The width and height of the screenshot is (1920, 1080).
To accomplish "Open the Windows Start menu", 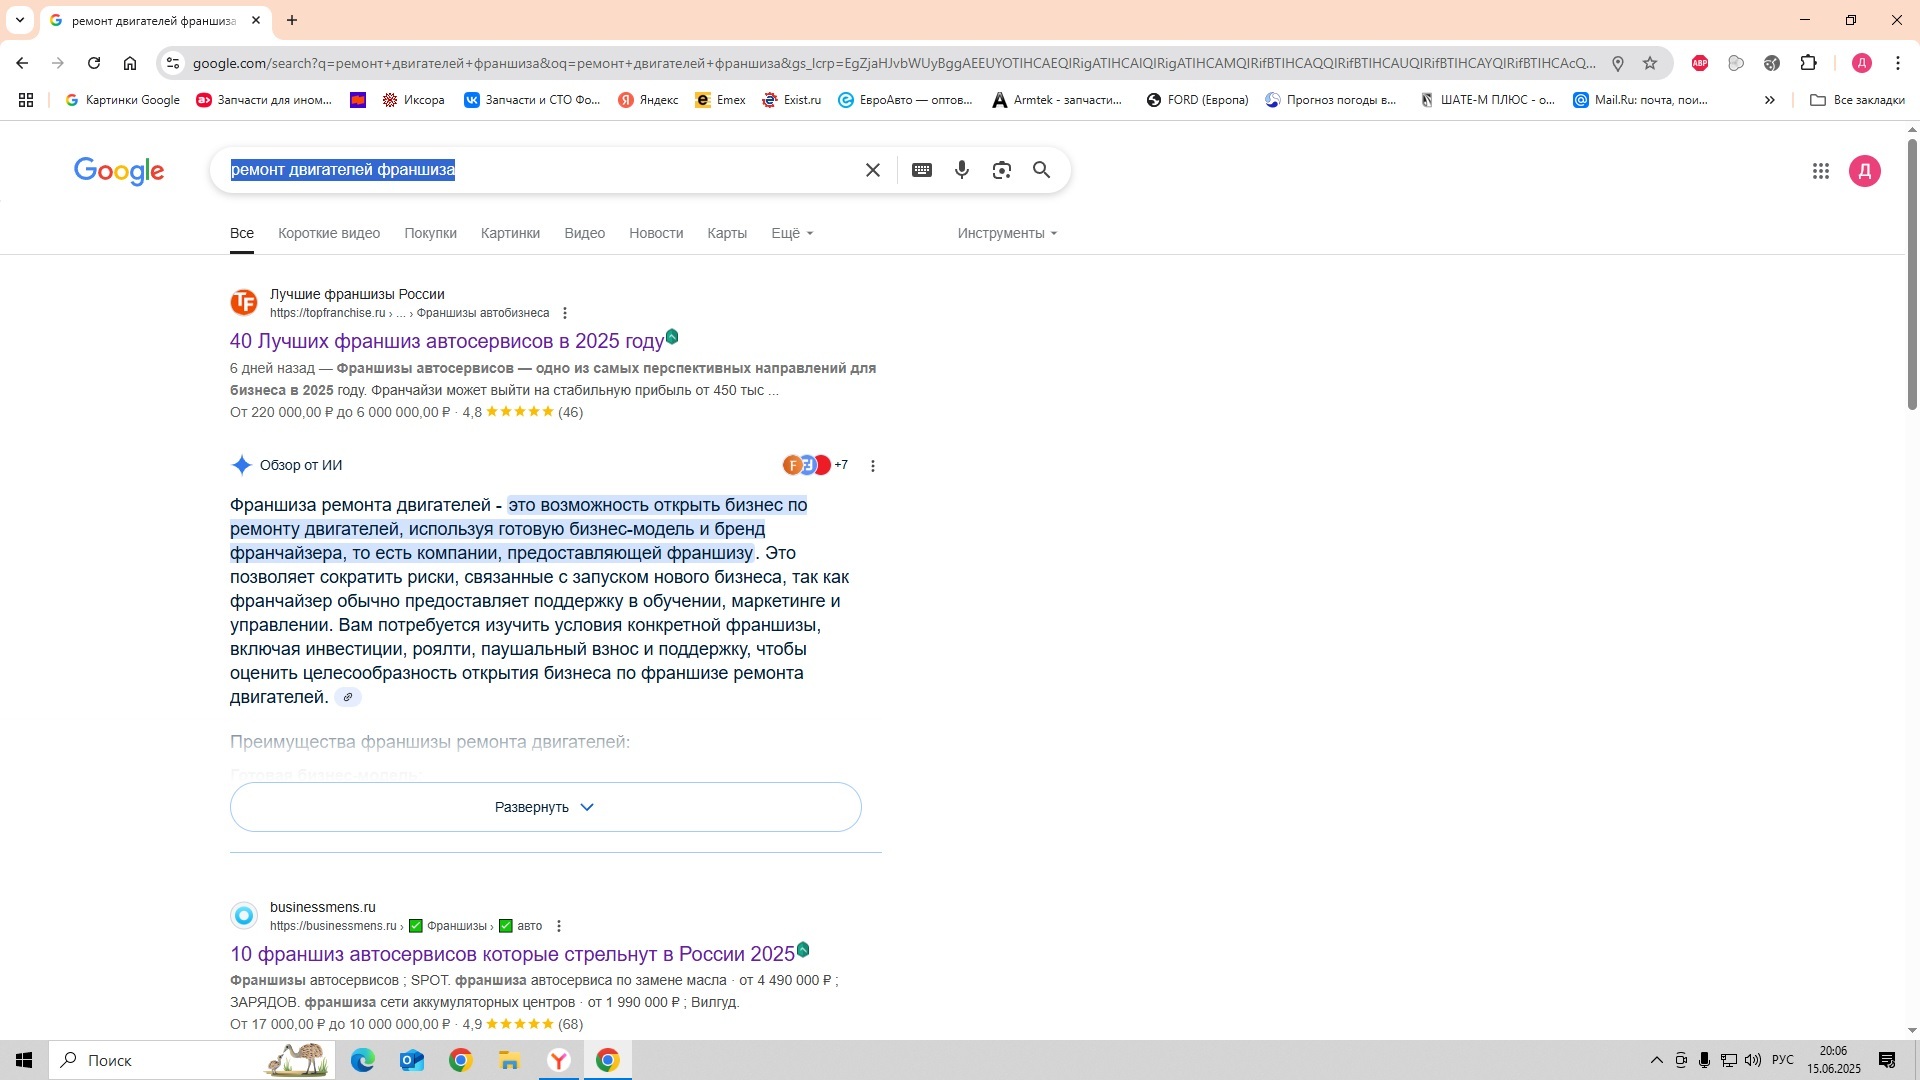I will [x=24, y=1060].
